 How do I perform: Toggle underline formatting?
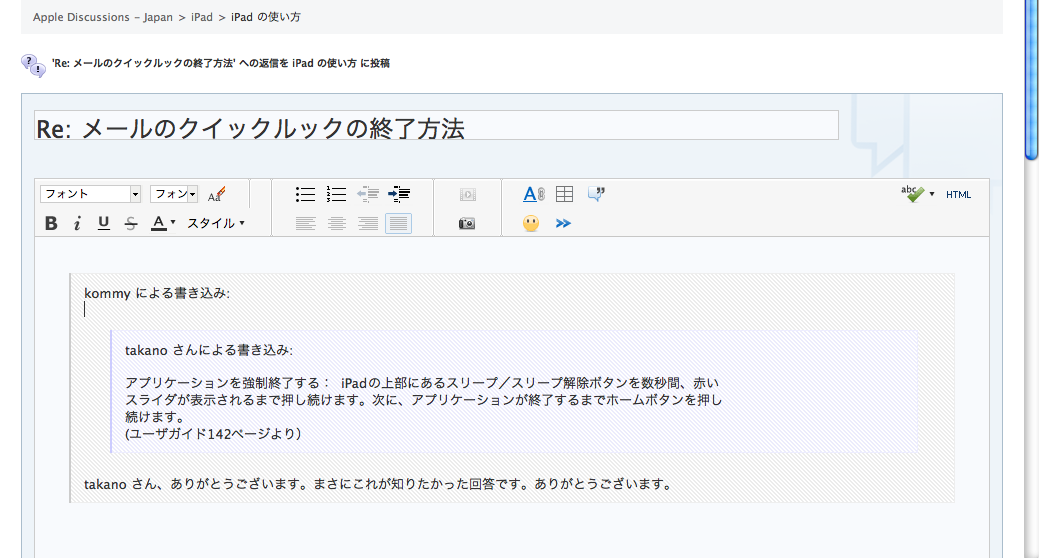(x=103, y=223)
